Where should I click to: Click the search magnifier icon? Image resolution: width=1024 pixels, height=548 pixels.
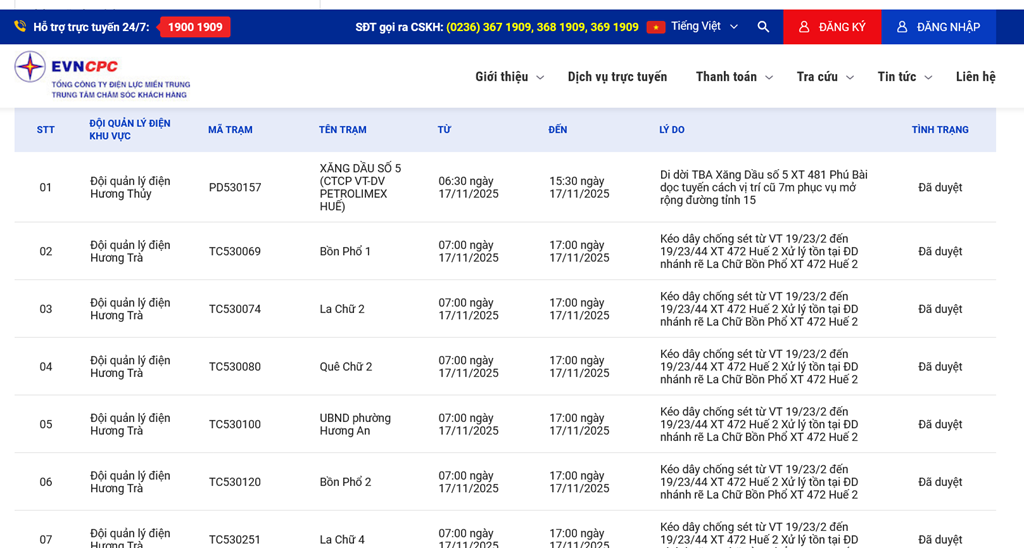tap(763, 27)
